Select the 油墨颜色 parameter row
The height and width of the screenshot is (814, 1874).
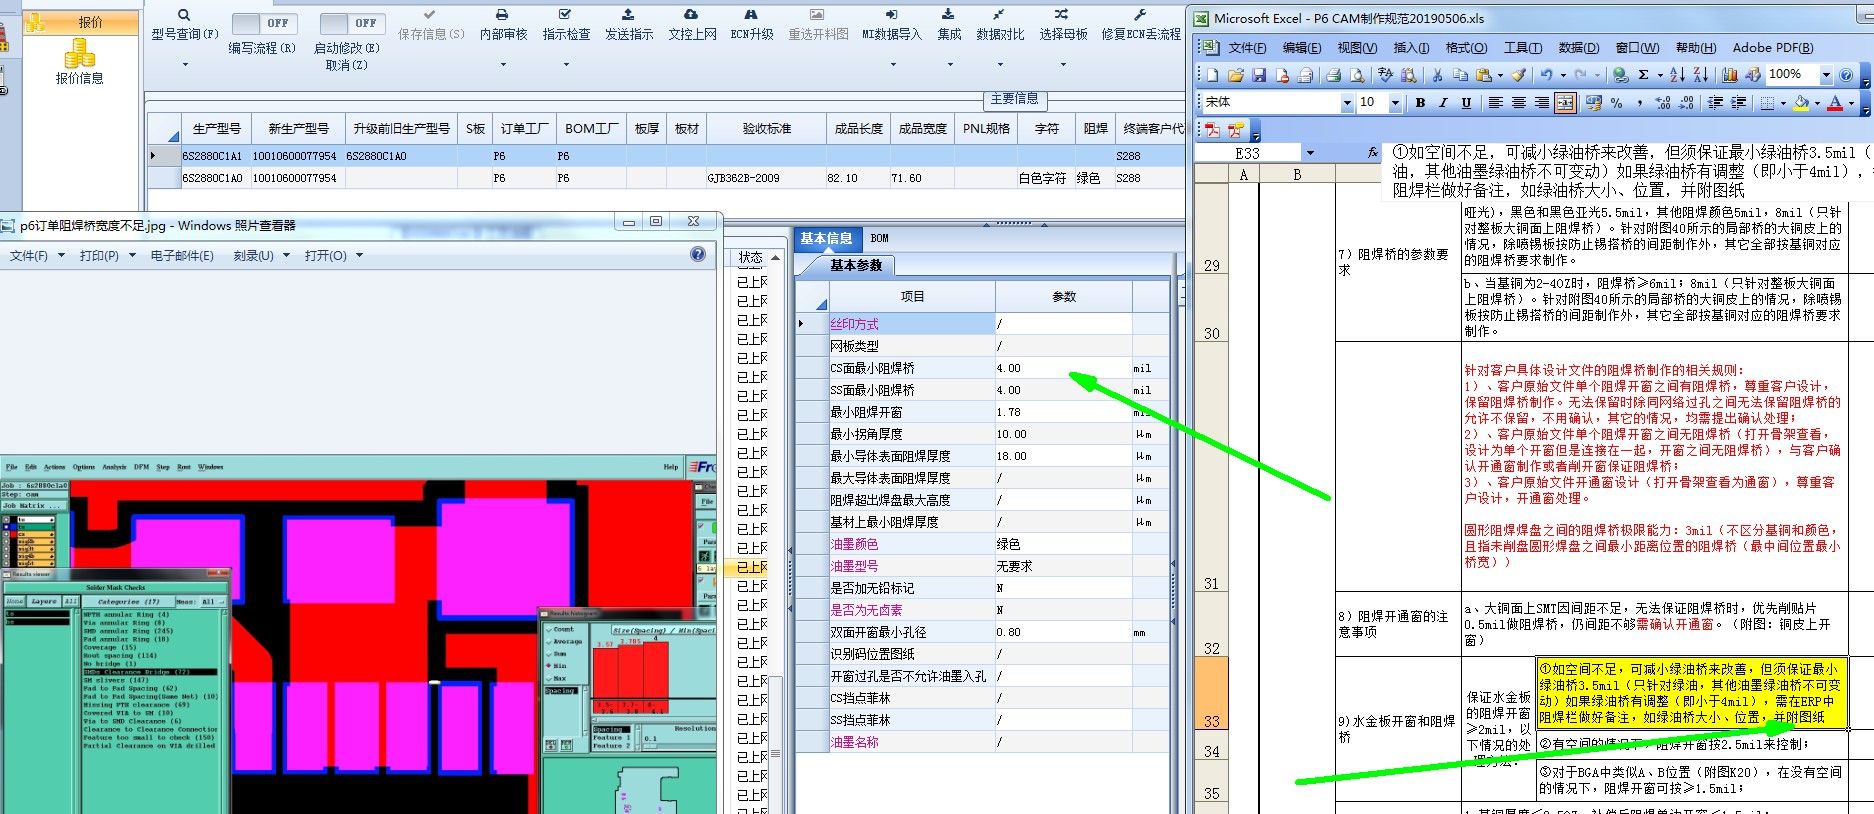pyautogui.click(x=982, y=544)
